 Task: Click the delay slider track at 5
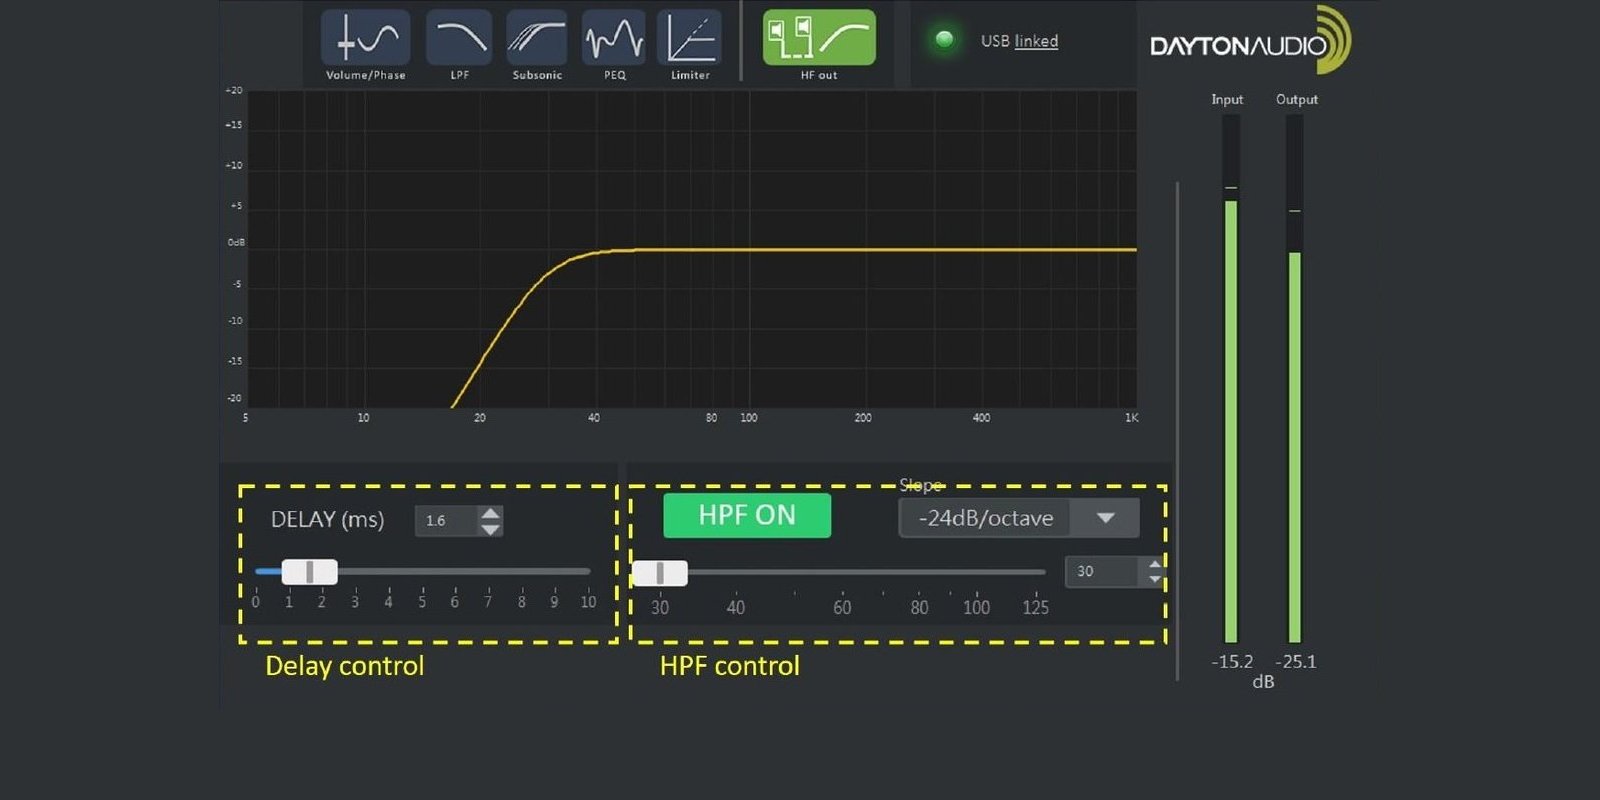click(422, 572)
